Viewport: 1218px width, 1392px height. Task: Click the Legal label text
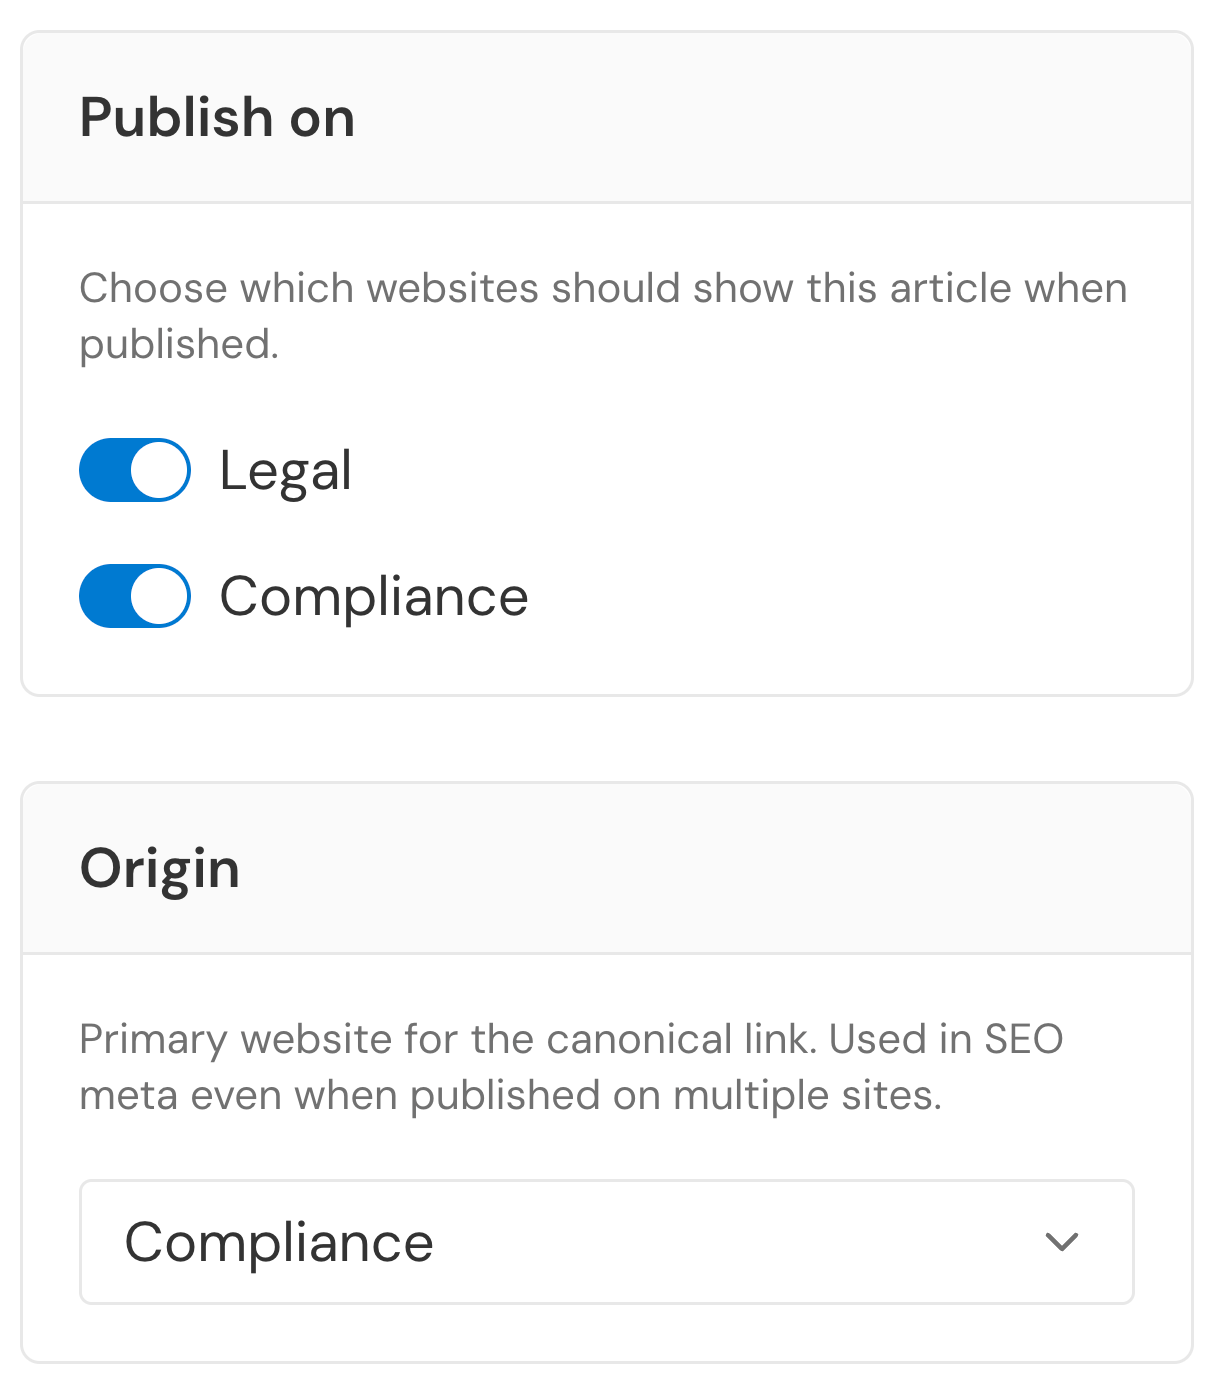tap(286, 470)
